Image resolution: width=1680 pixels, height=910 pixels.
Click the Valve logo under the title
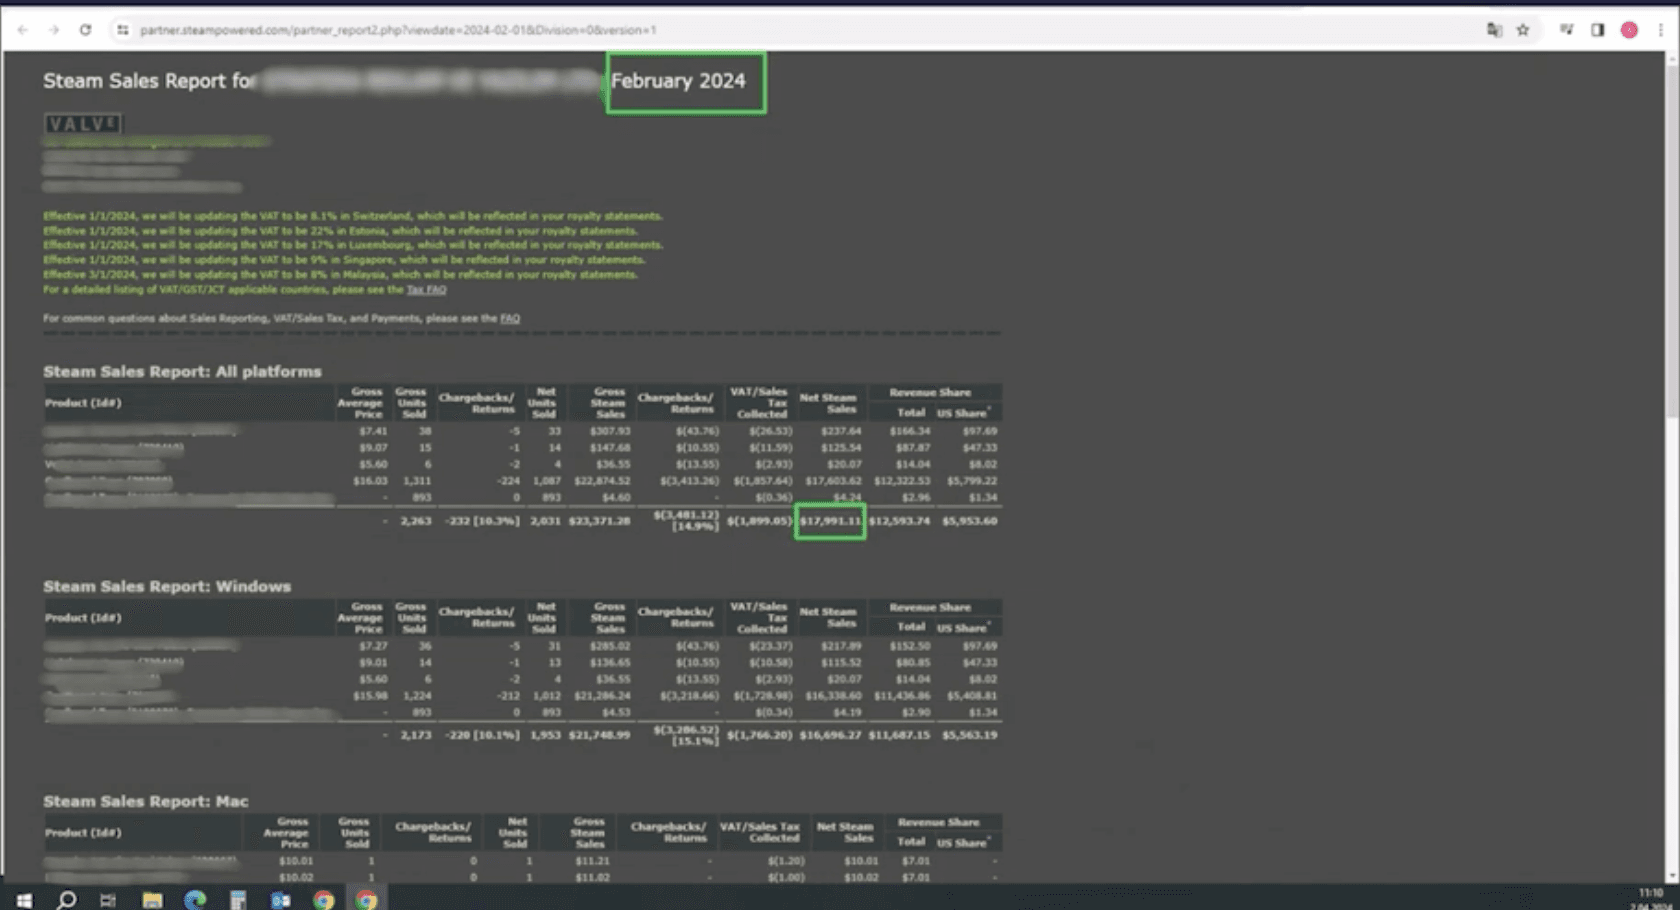click(83, 124)
